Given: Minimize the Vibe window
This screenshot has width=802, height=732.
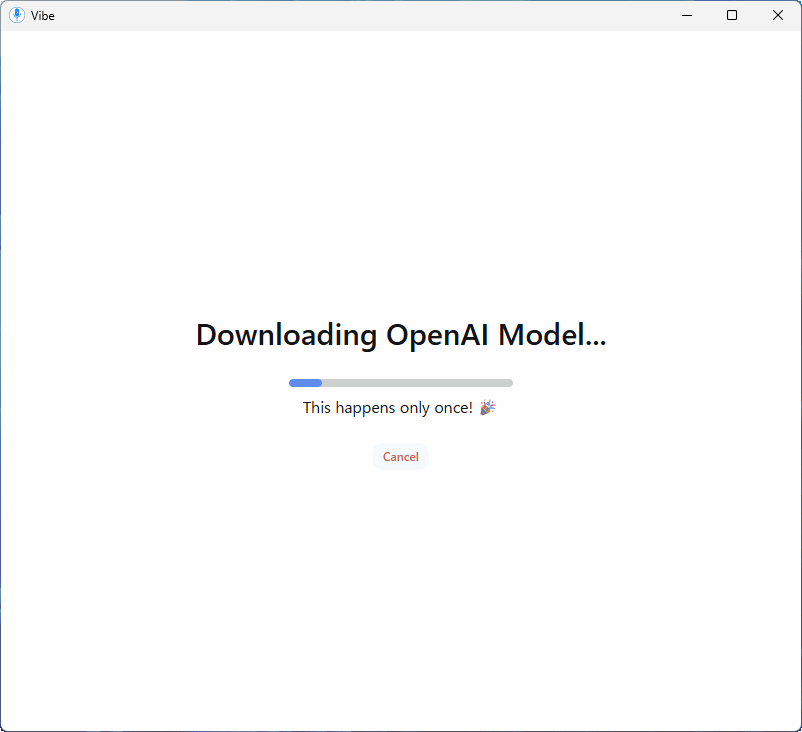Looking at the screenshot, I should click(687, 15).
